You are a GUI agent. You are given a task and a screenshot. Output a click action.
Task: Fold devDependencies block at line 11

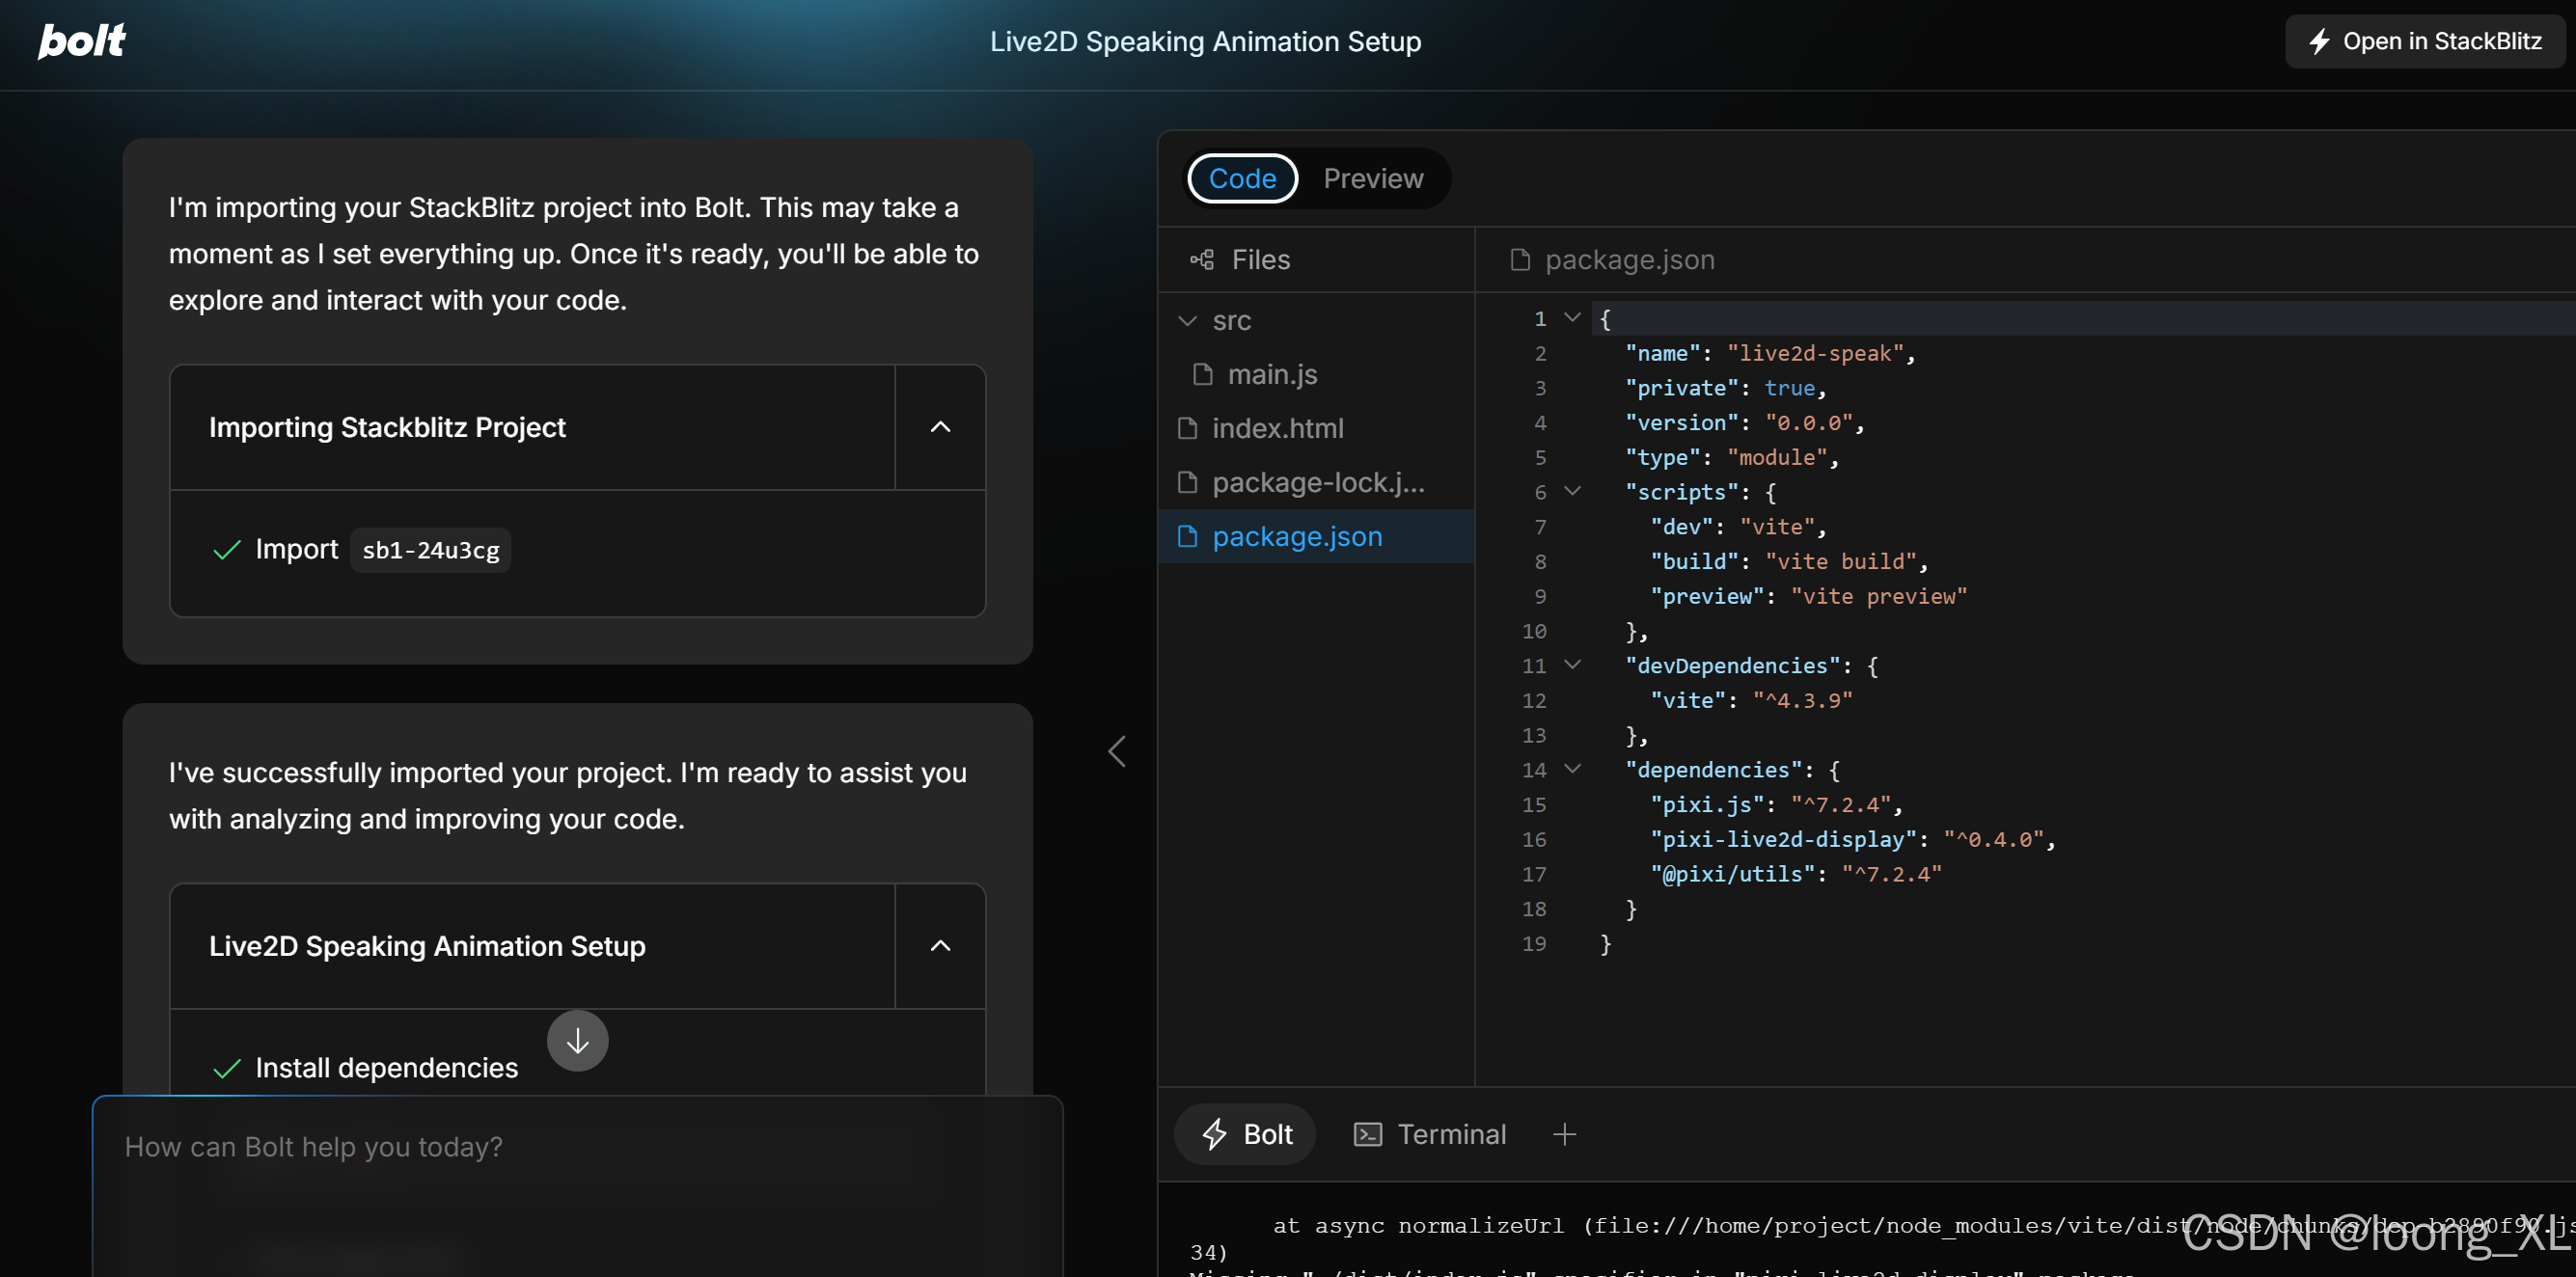coord(1572,665)
